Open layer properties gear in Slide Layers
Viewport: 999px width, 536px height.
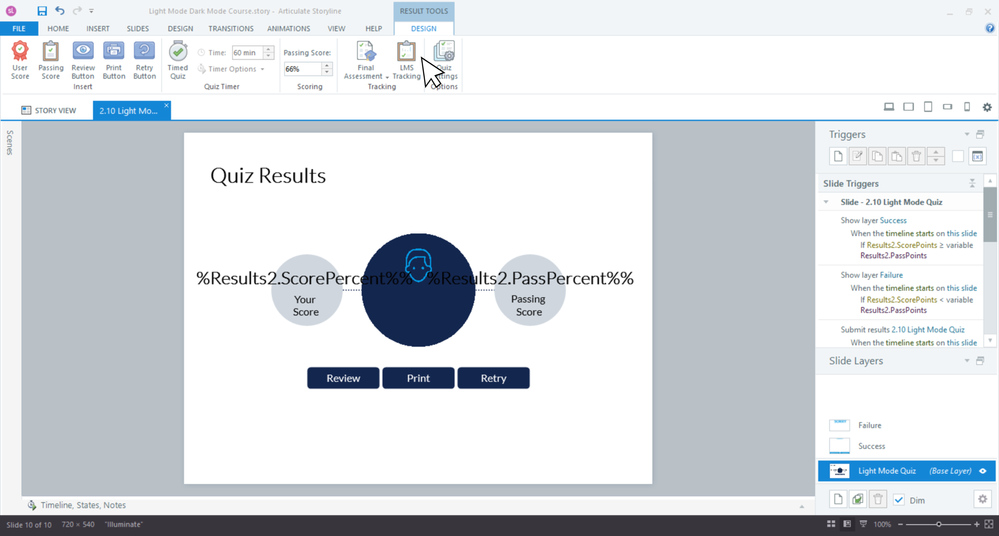[x=982, y=499]
